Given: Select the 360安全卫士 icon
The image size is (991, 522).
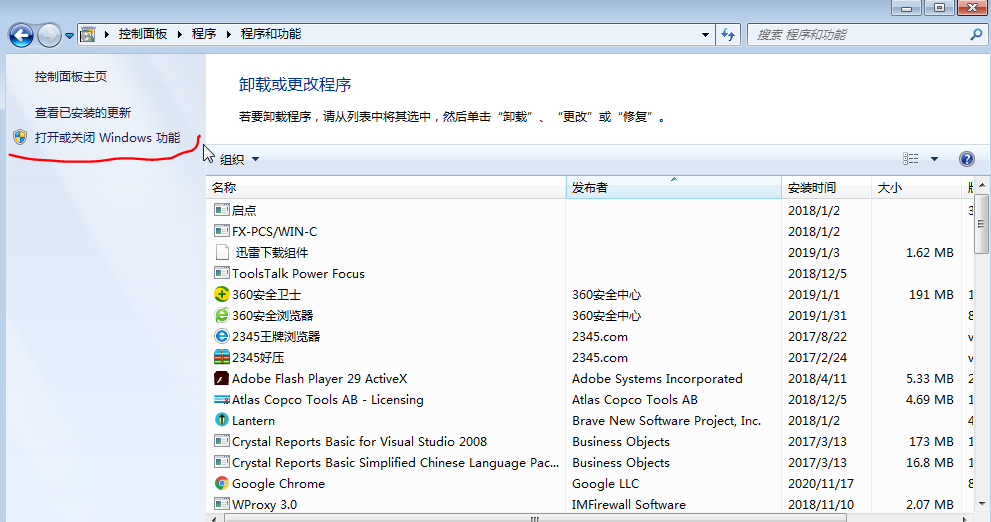Looking at the screenshot, I should (x=221, y=294).
